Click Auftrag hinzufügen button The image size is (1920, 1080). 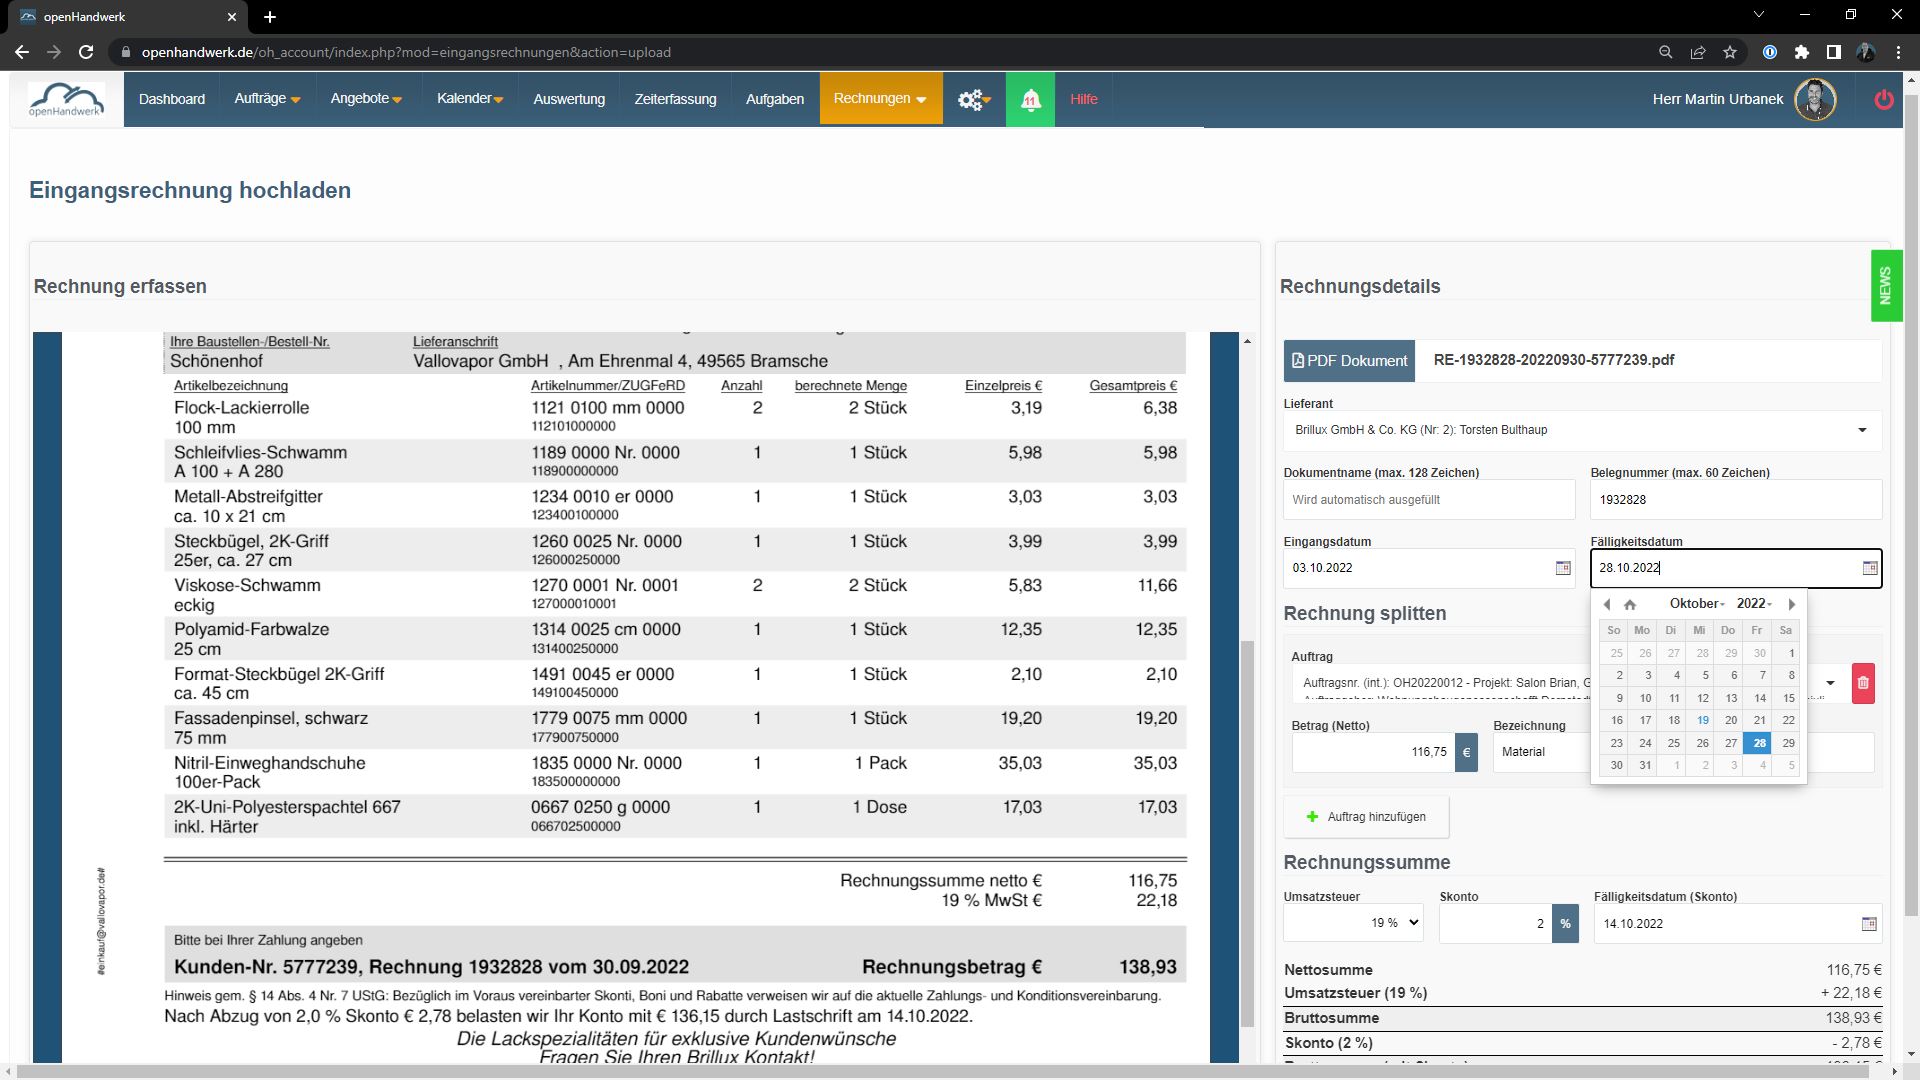(1366, 817)
